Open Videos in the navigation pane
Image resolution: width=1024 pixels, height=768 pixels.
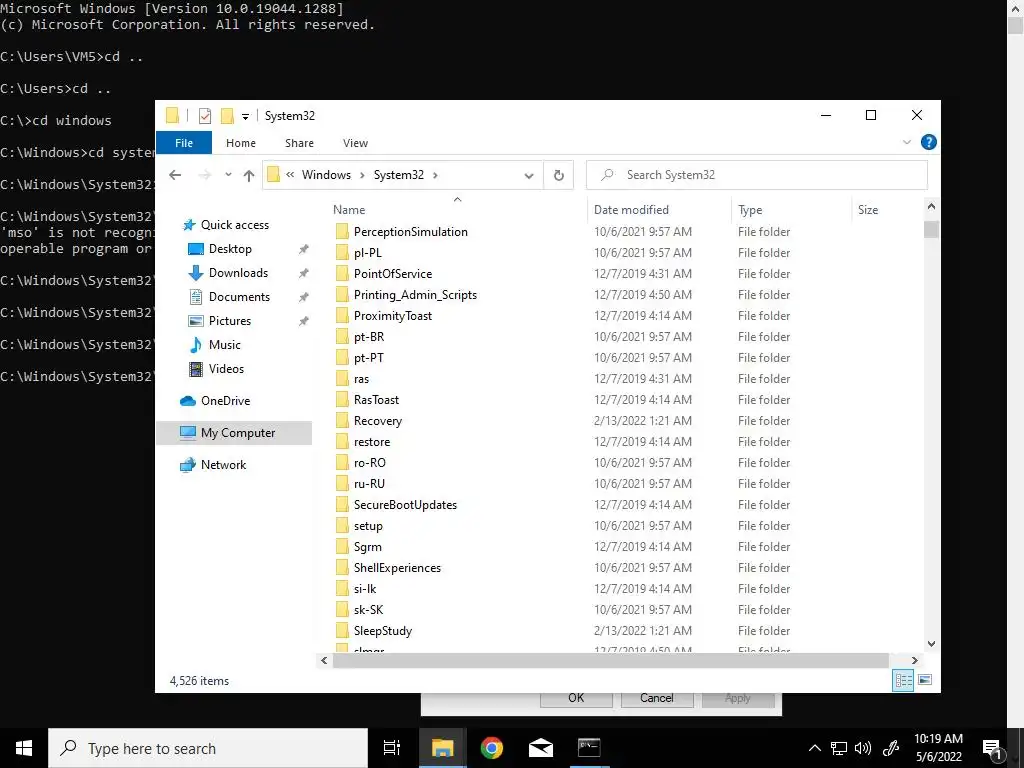[x=226, y=369]
